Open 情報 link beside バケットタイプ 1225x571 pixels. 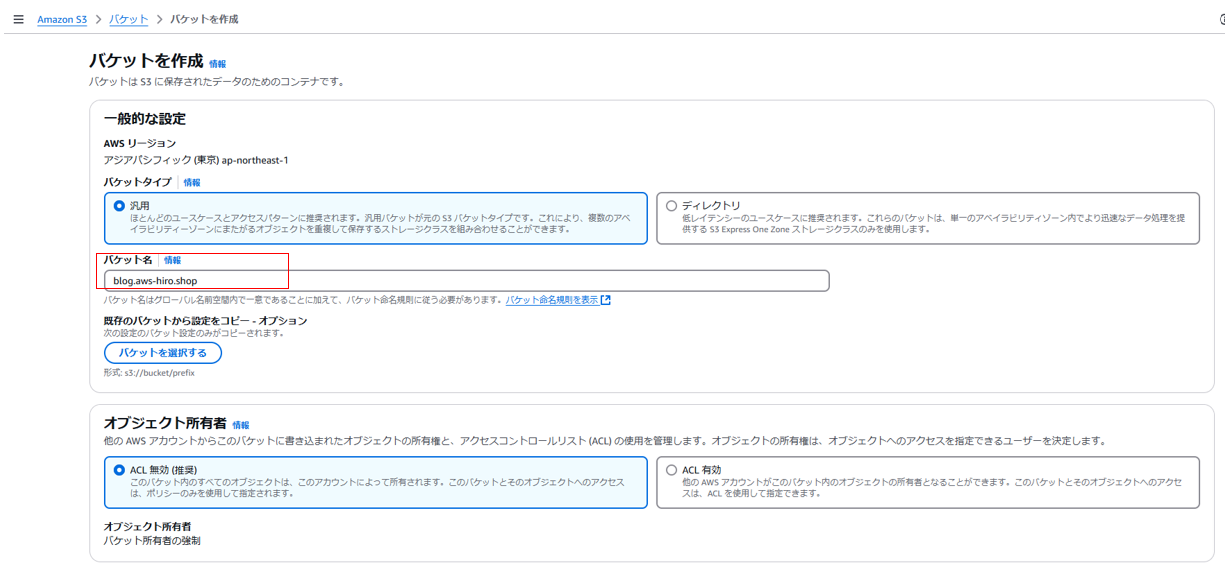192,183
